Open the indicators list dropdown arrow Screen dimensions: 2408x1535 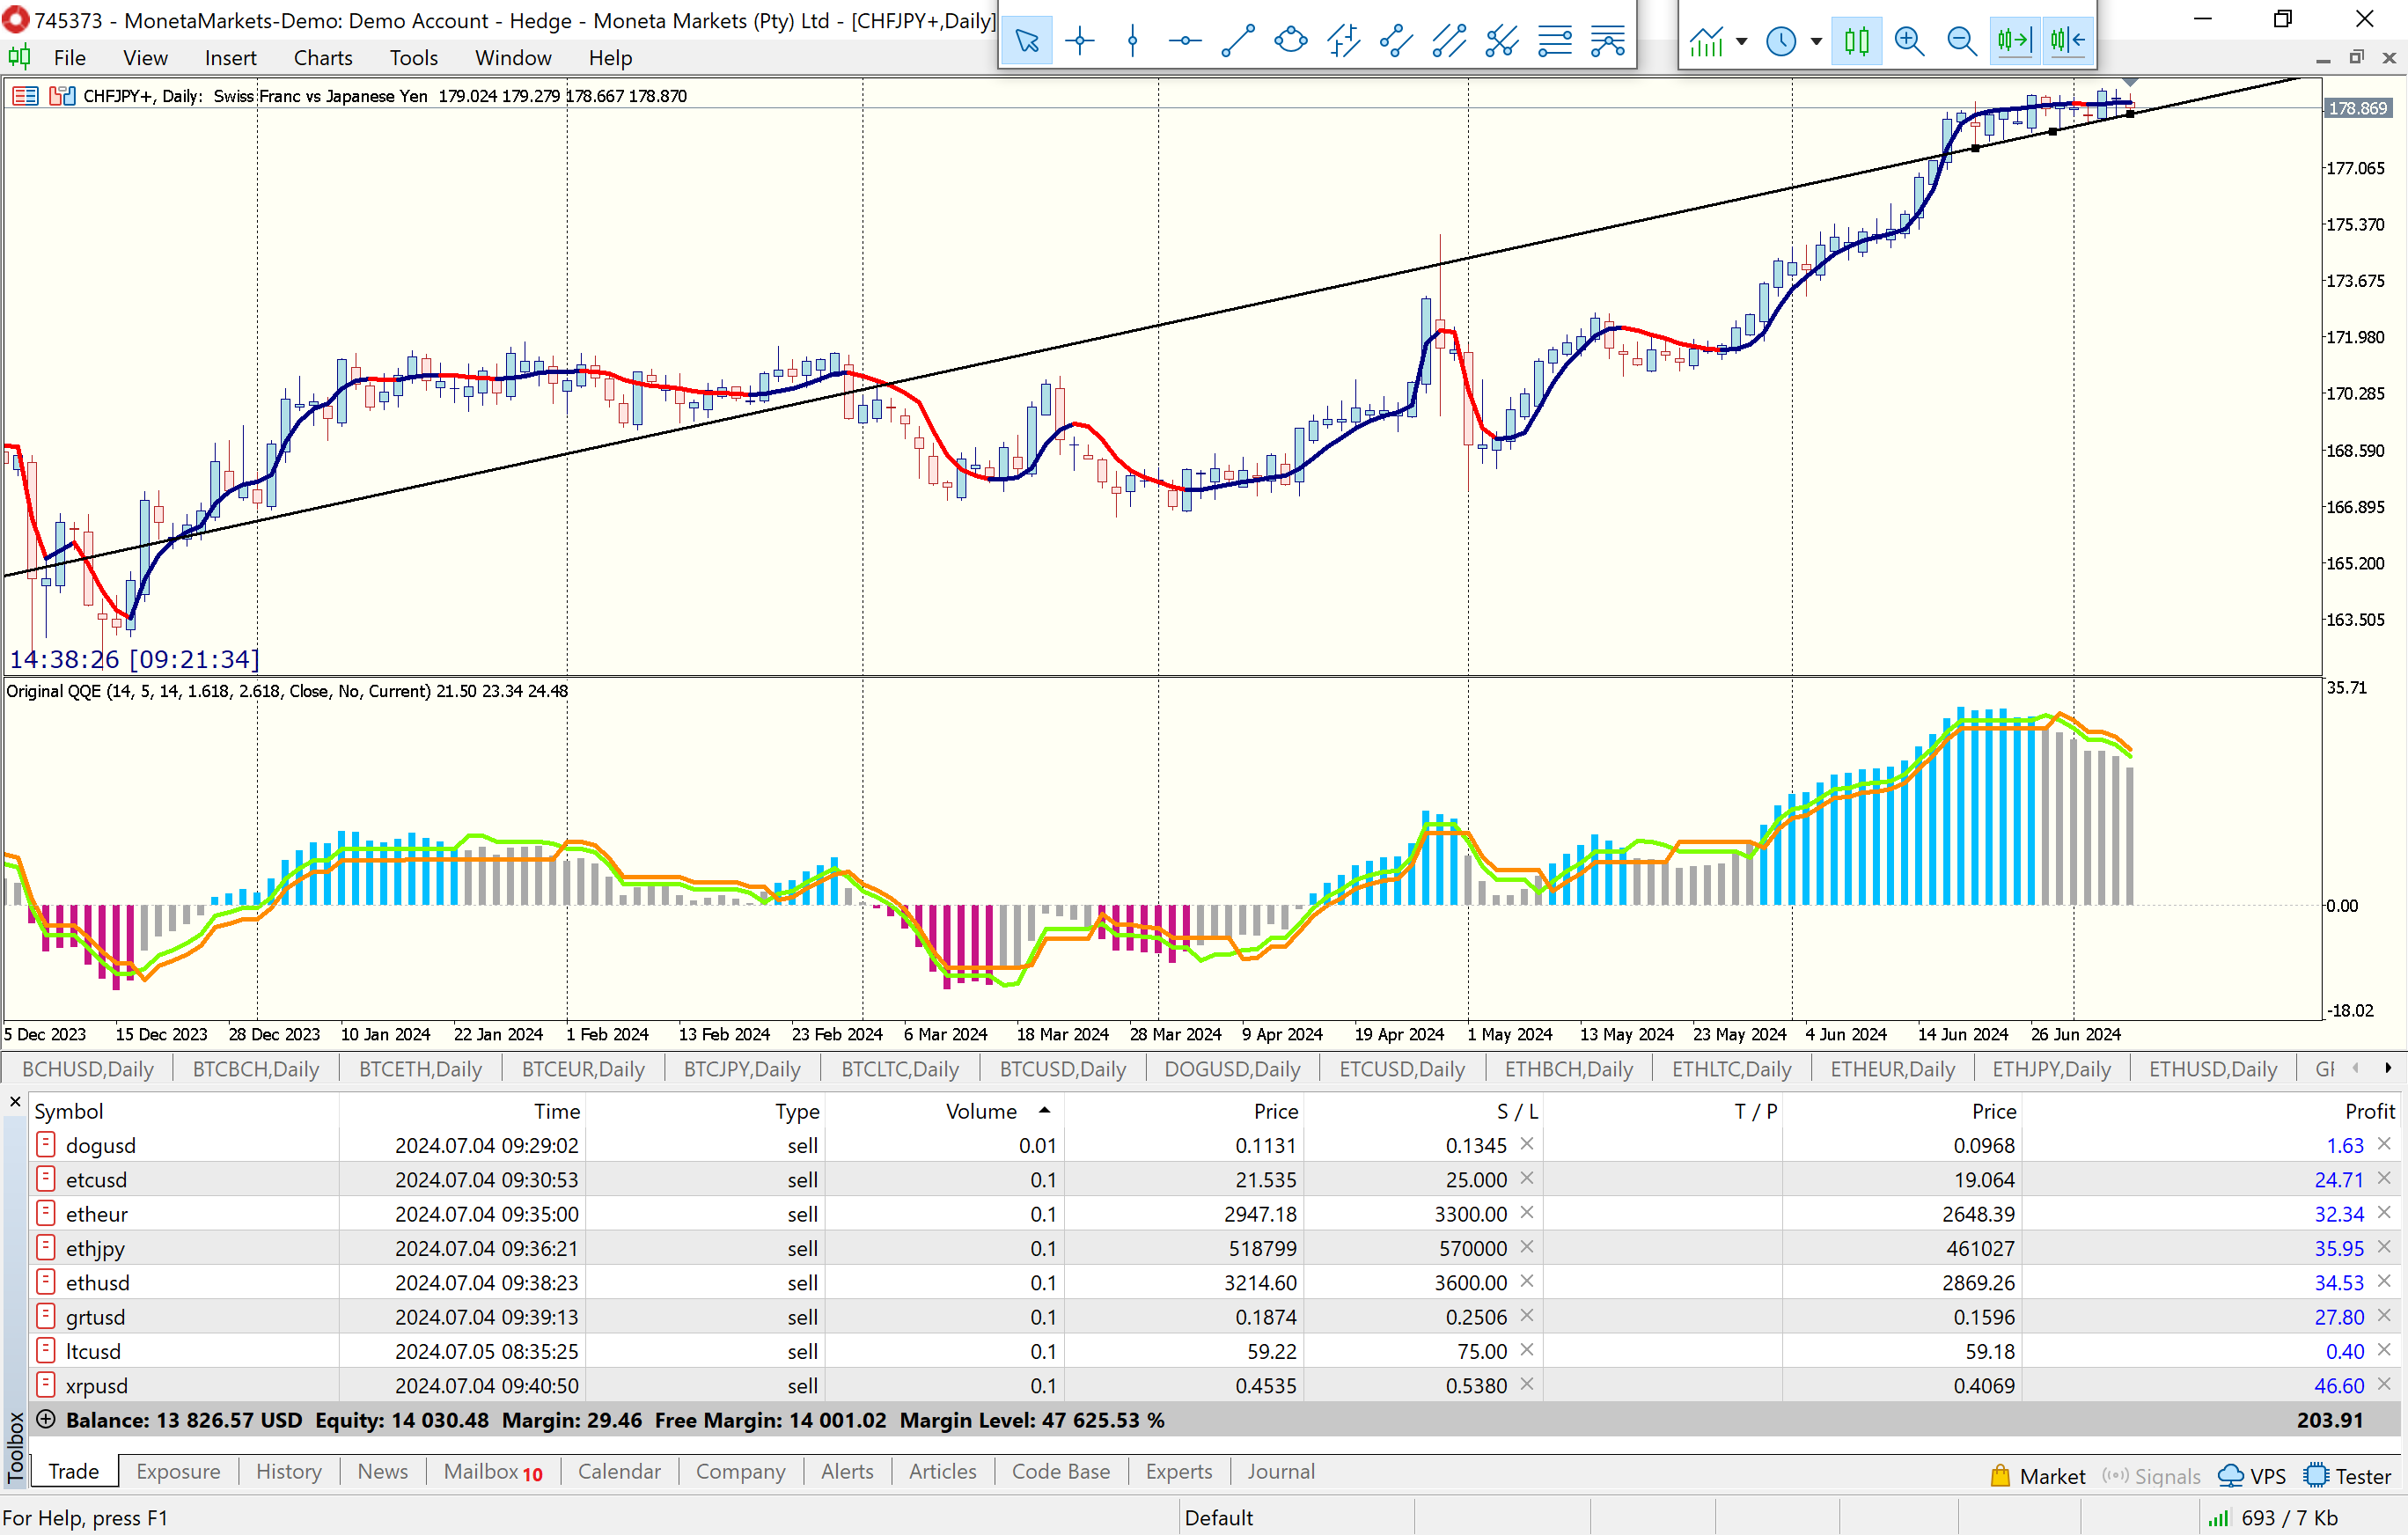point(1742,41)
